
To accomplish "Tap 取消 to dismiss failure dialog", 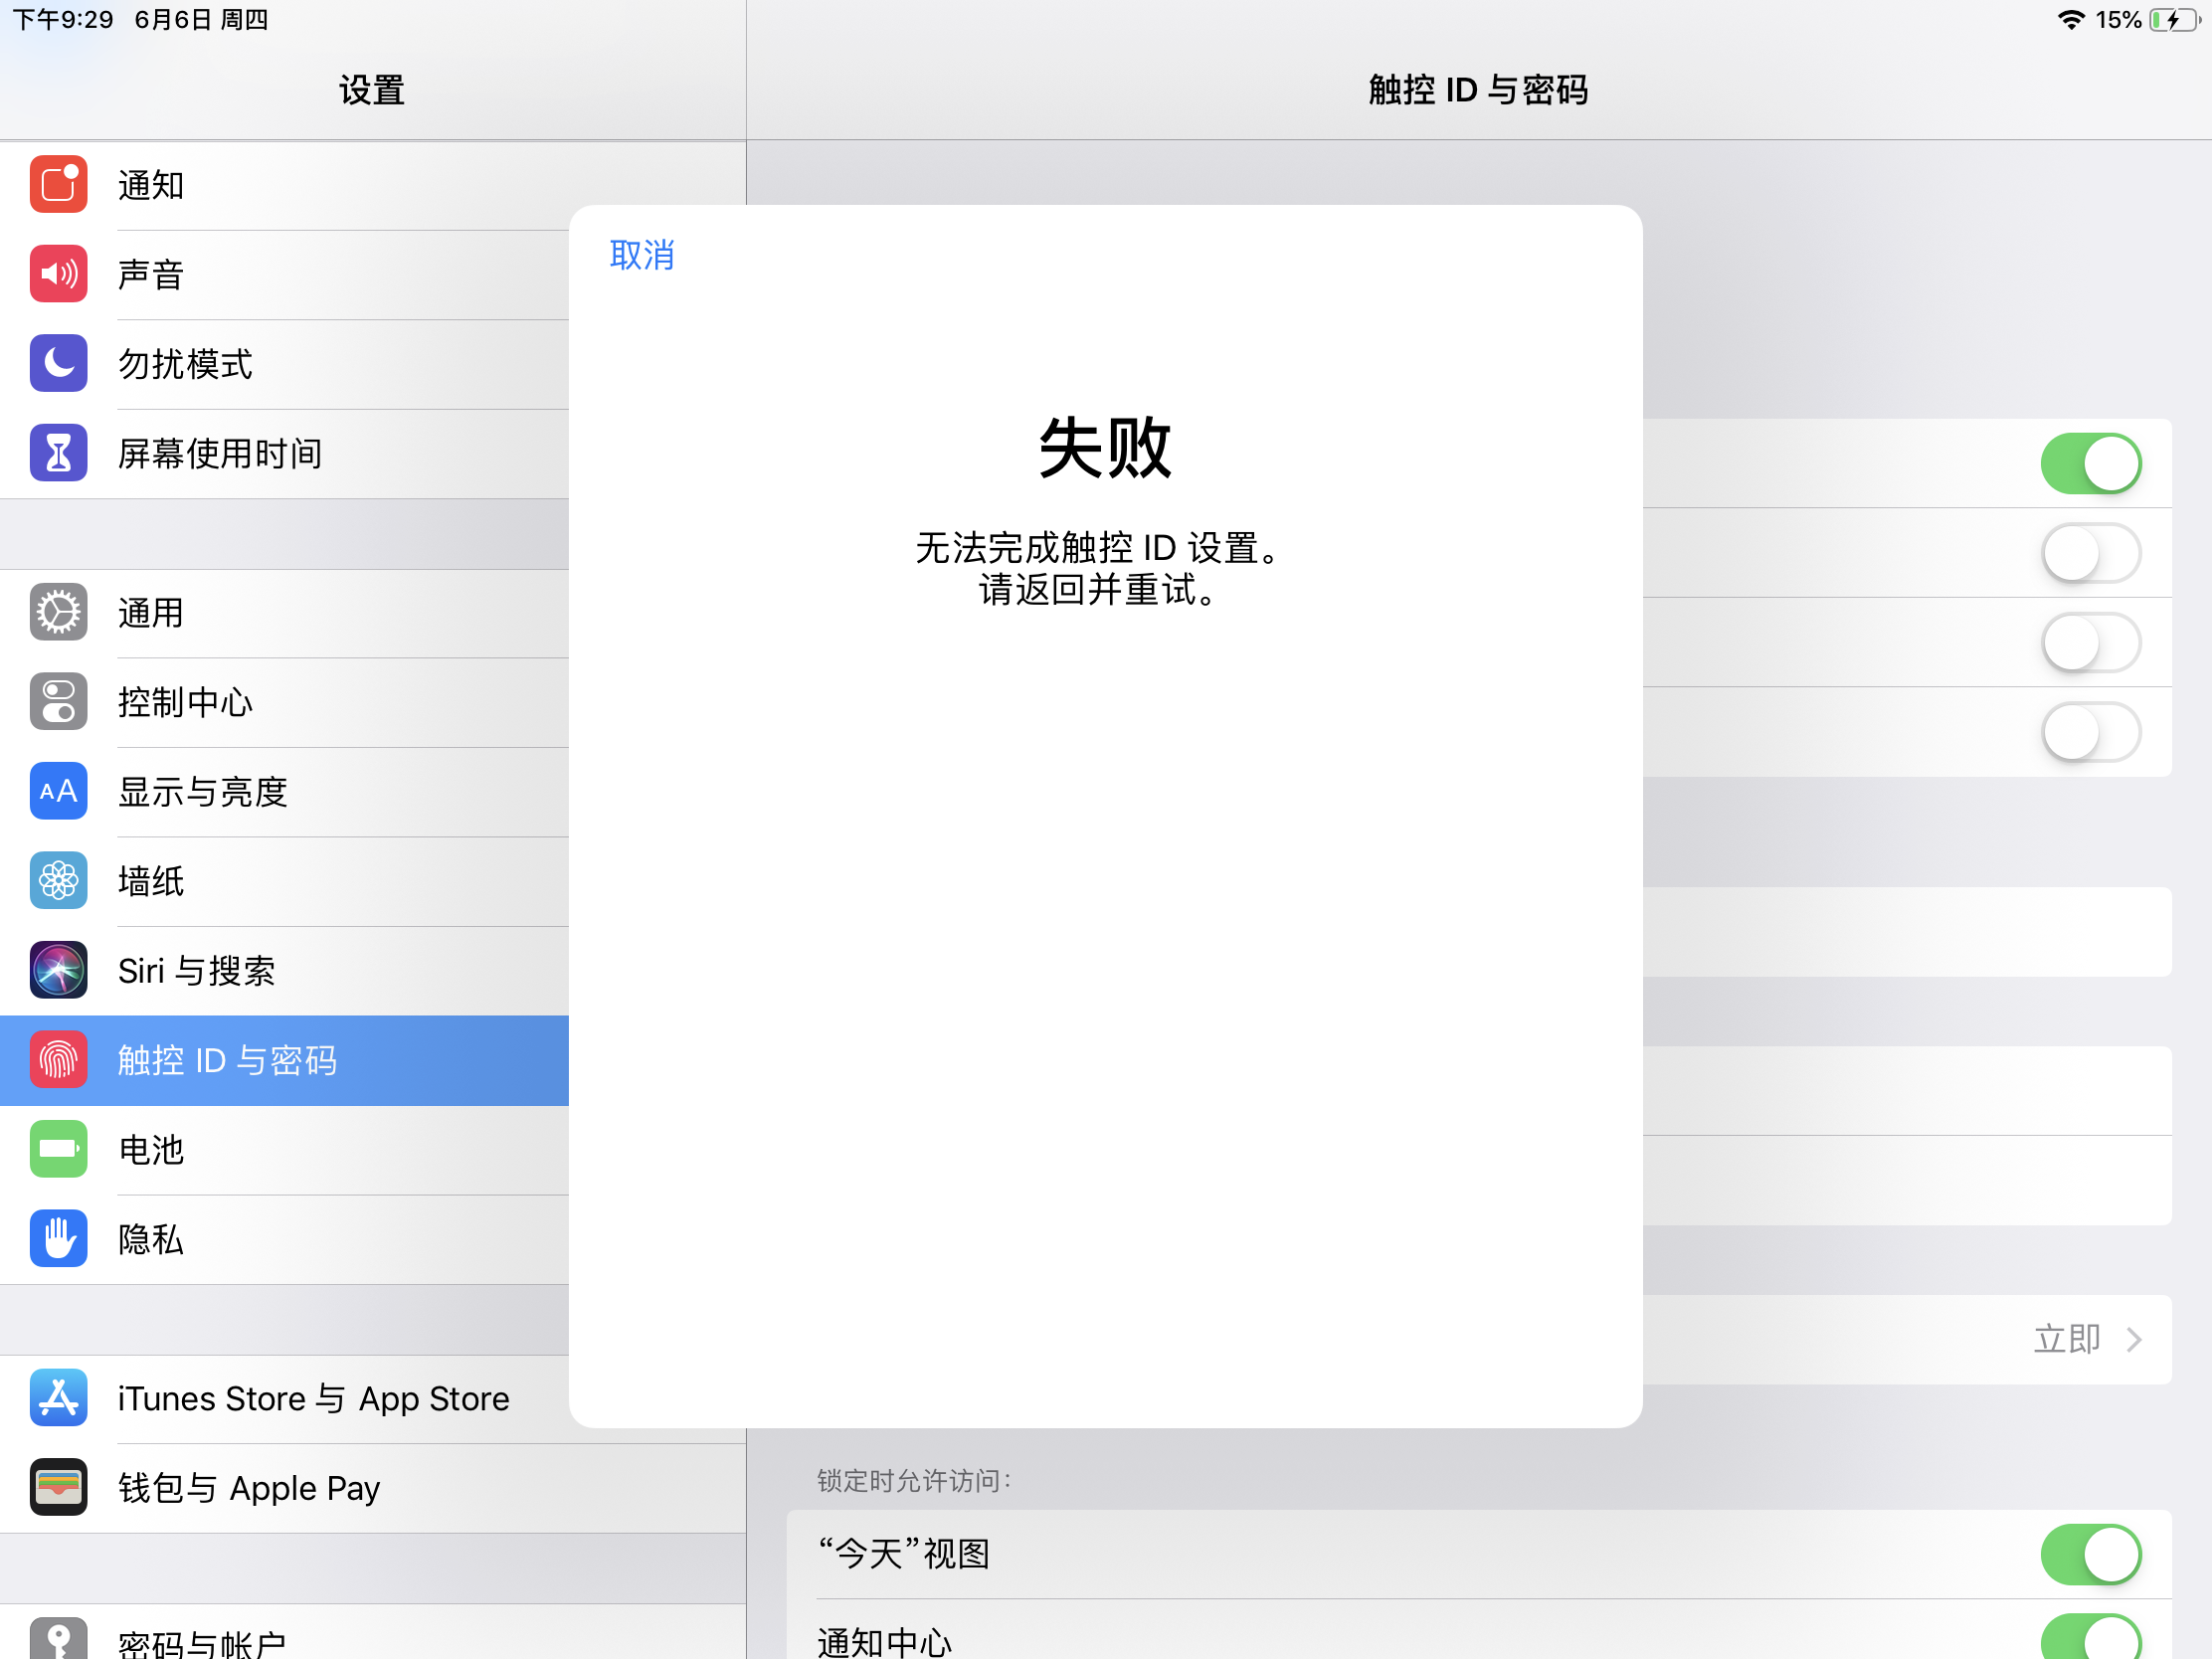I will 641,255.
